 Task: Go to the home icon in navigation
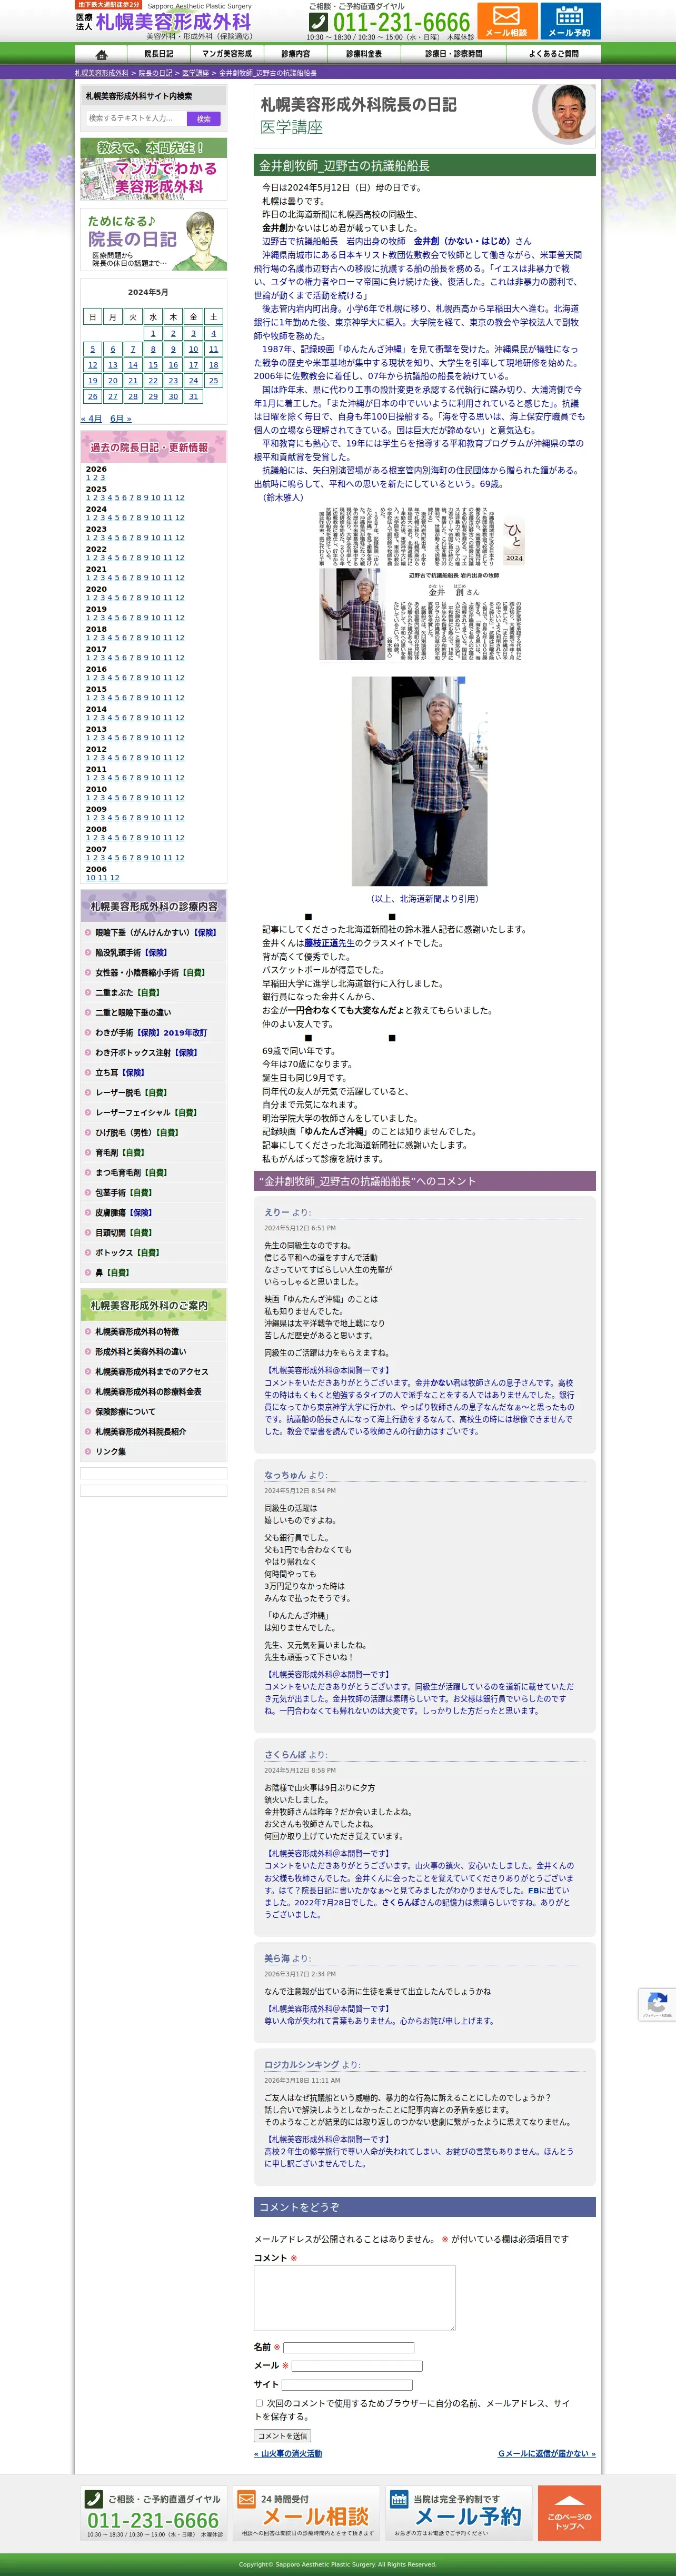101,54
